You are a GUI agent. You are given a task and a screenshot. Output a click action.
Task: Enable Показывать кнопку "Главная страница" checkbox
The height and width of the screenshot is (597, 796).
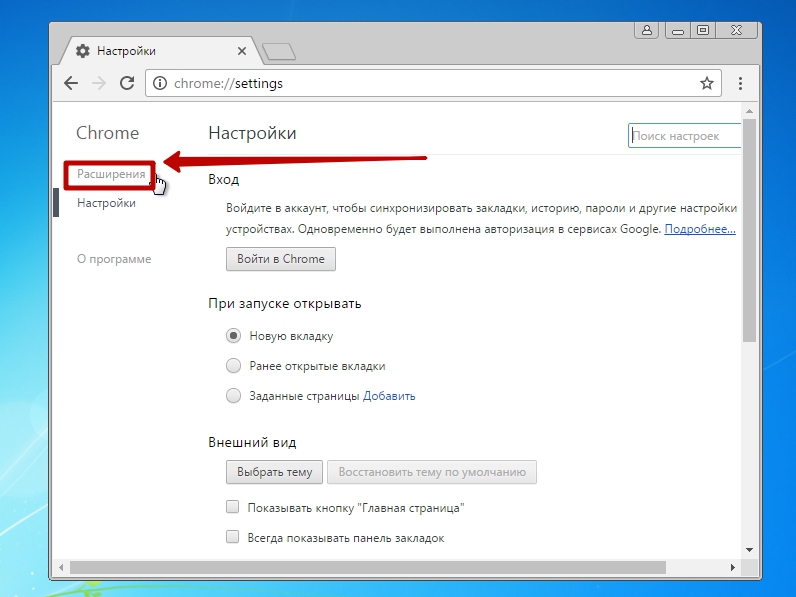point(233,507)
